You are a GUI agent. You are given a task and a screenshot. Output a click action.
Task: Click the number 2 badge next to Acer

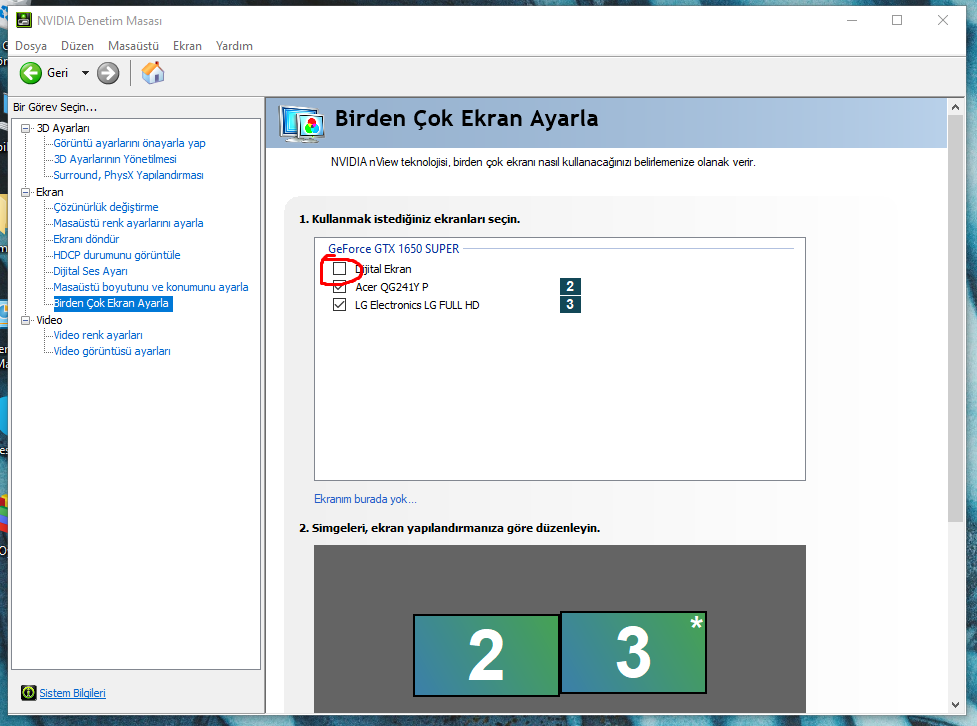570,286
